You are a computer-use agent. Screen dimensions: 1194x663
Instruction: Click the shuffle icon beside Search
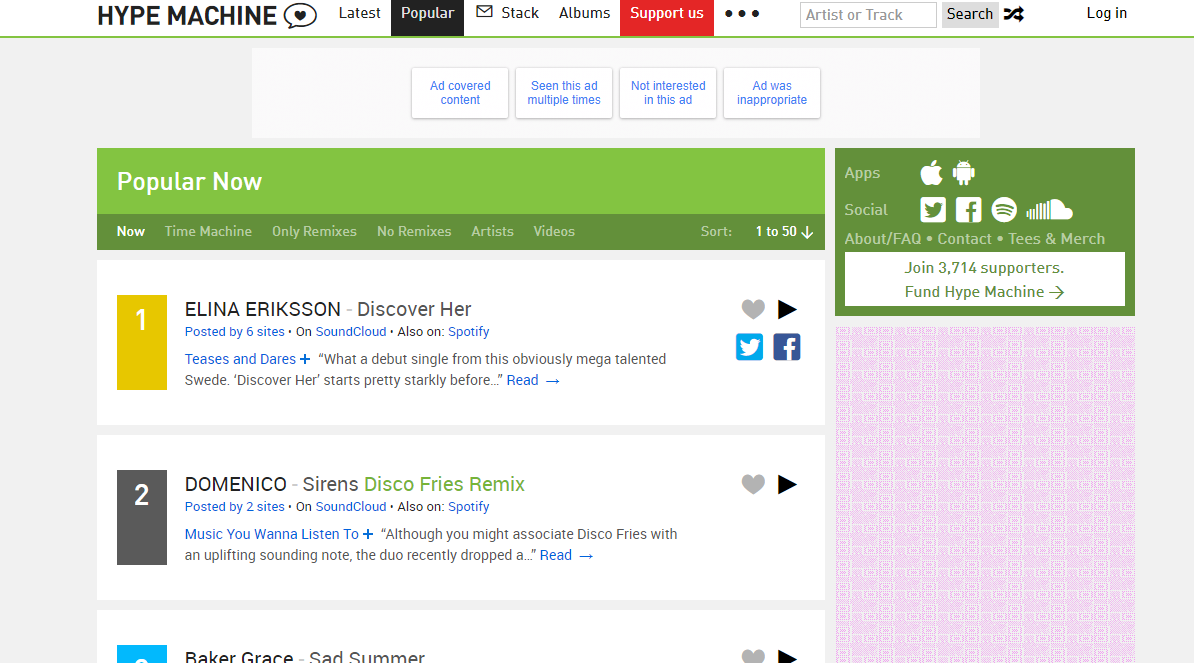tap(1014, 14)
